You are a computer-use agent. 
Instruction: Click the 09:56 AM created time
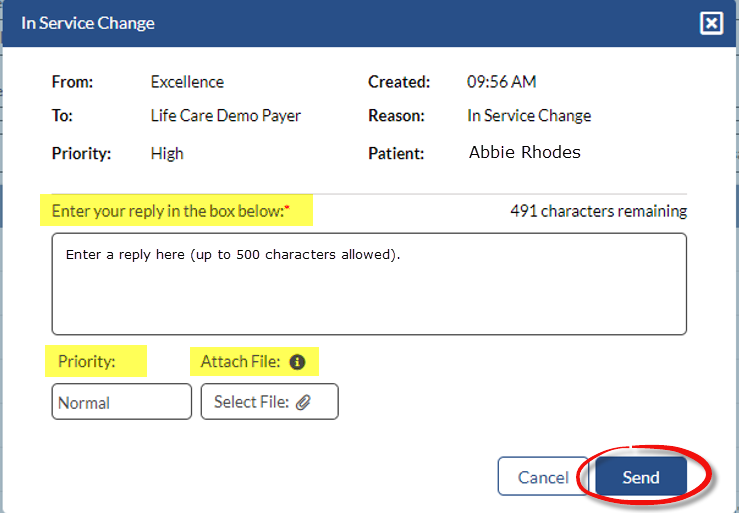[x=501, y=82]
